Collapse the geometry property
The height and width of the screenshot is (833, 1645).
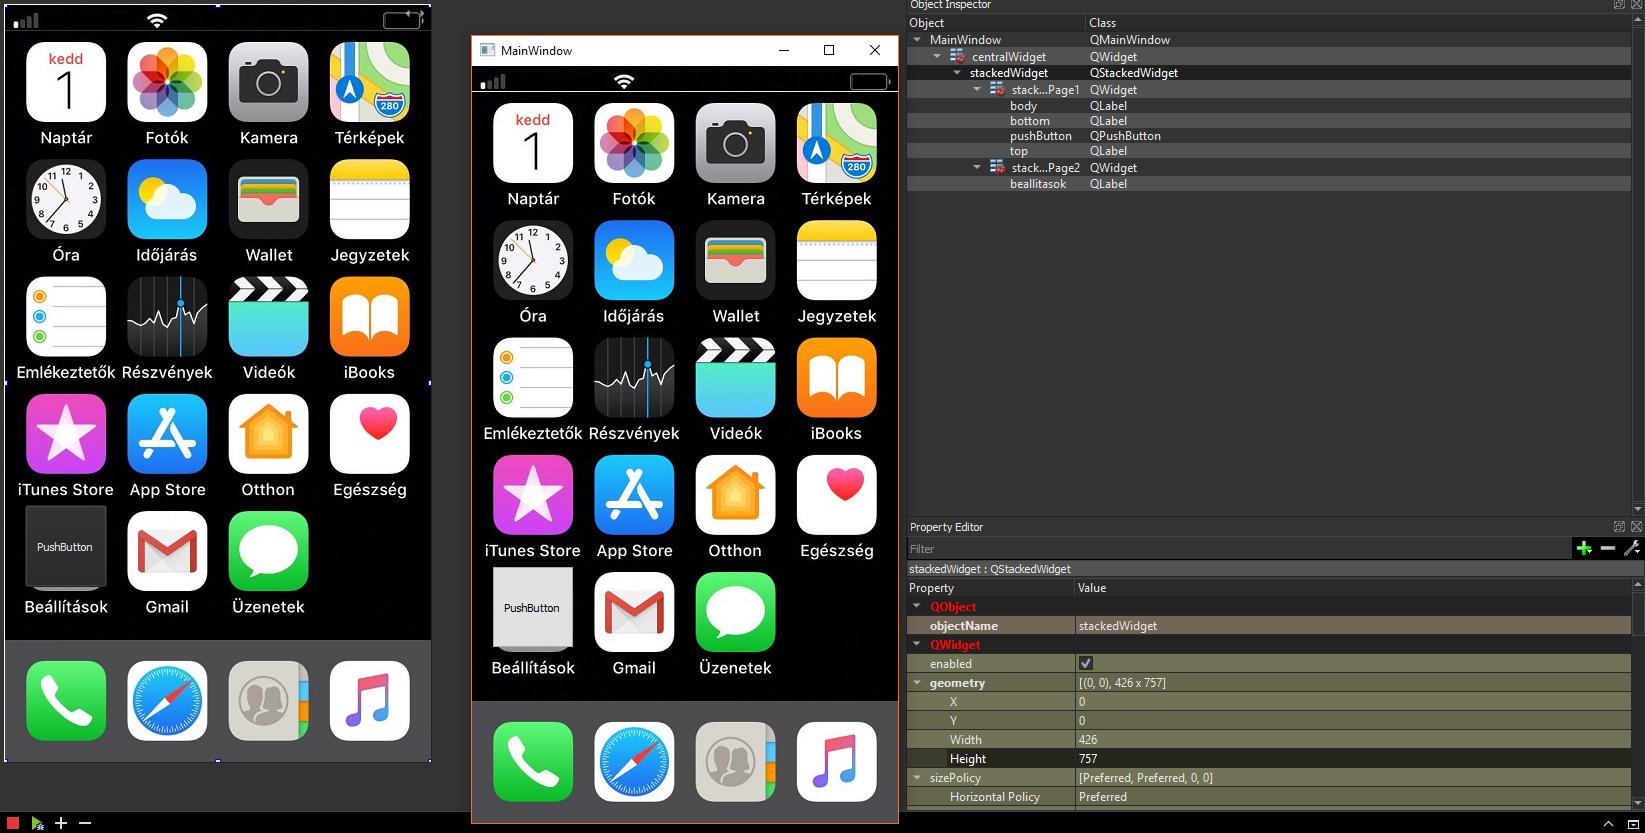917,682
